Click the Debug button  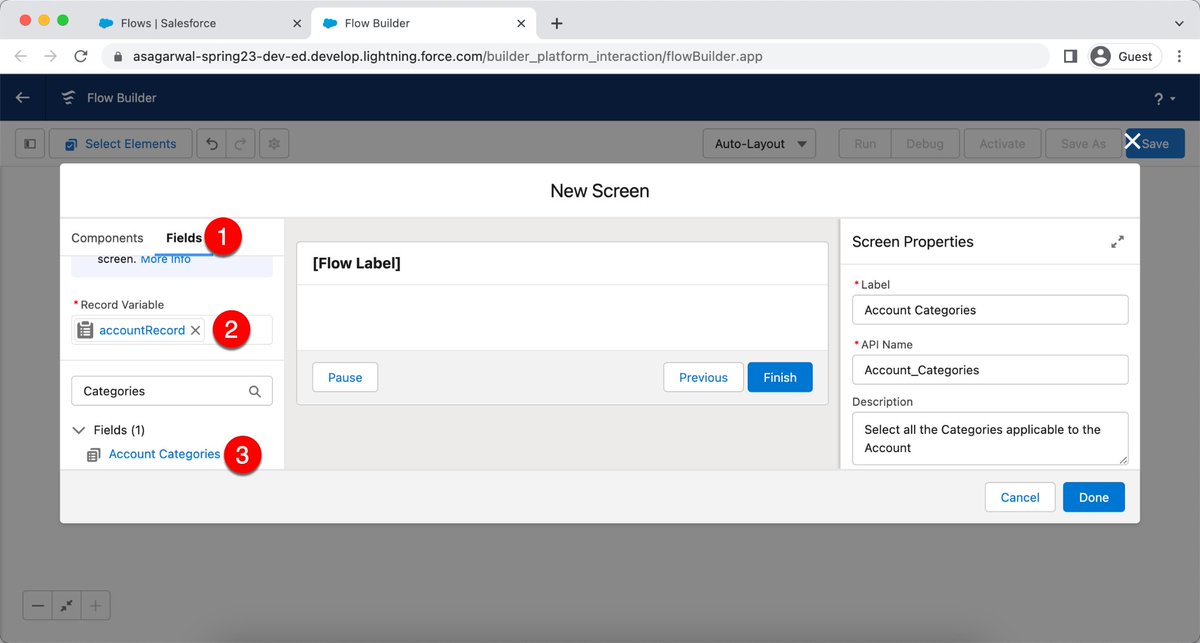[925, 144]
